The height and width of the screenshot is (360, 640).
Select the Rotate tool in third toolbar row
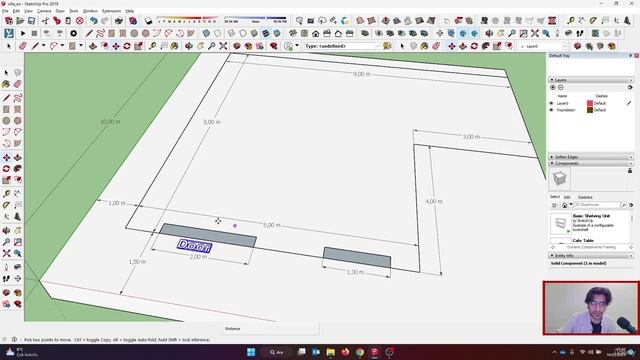tap(127, 46)
